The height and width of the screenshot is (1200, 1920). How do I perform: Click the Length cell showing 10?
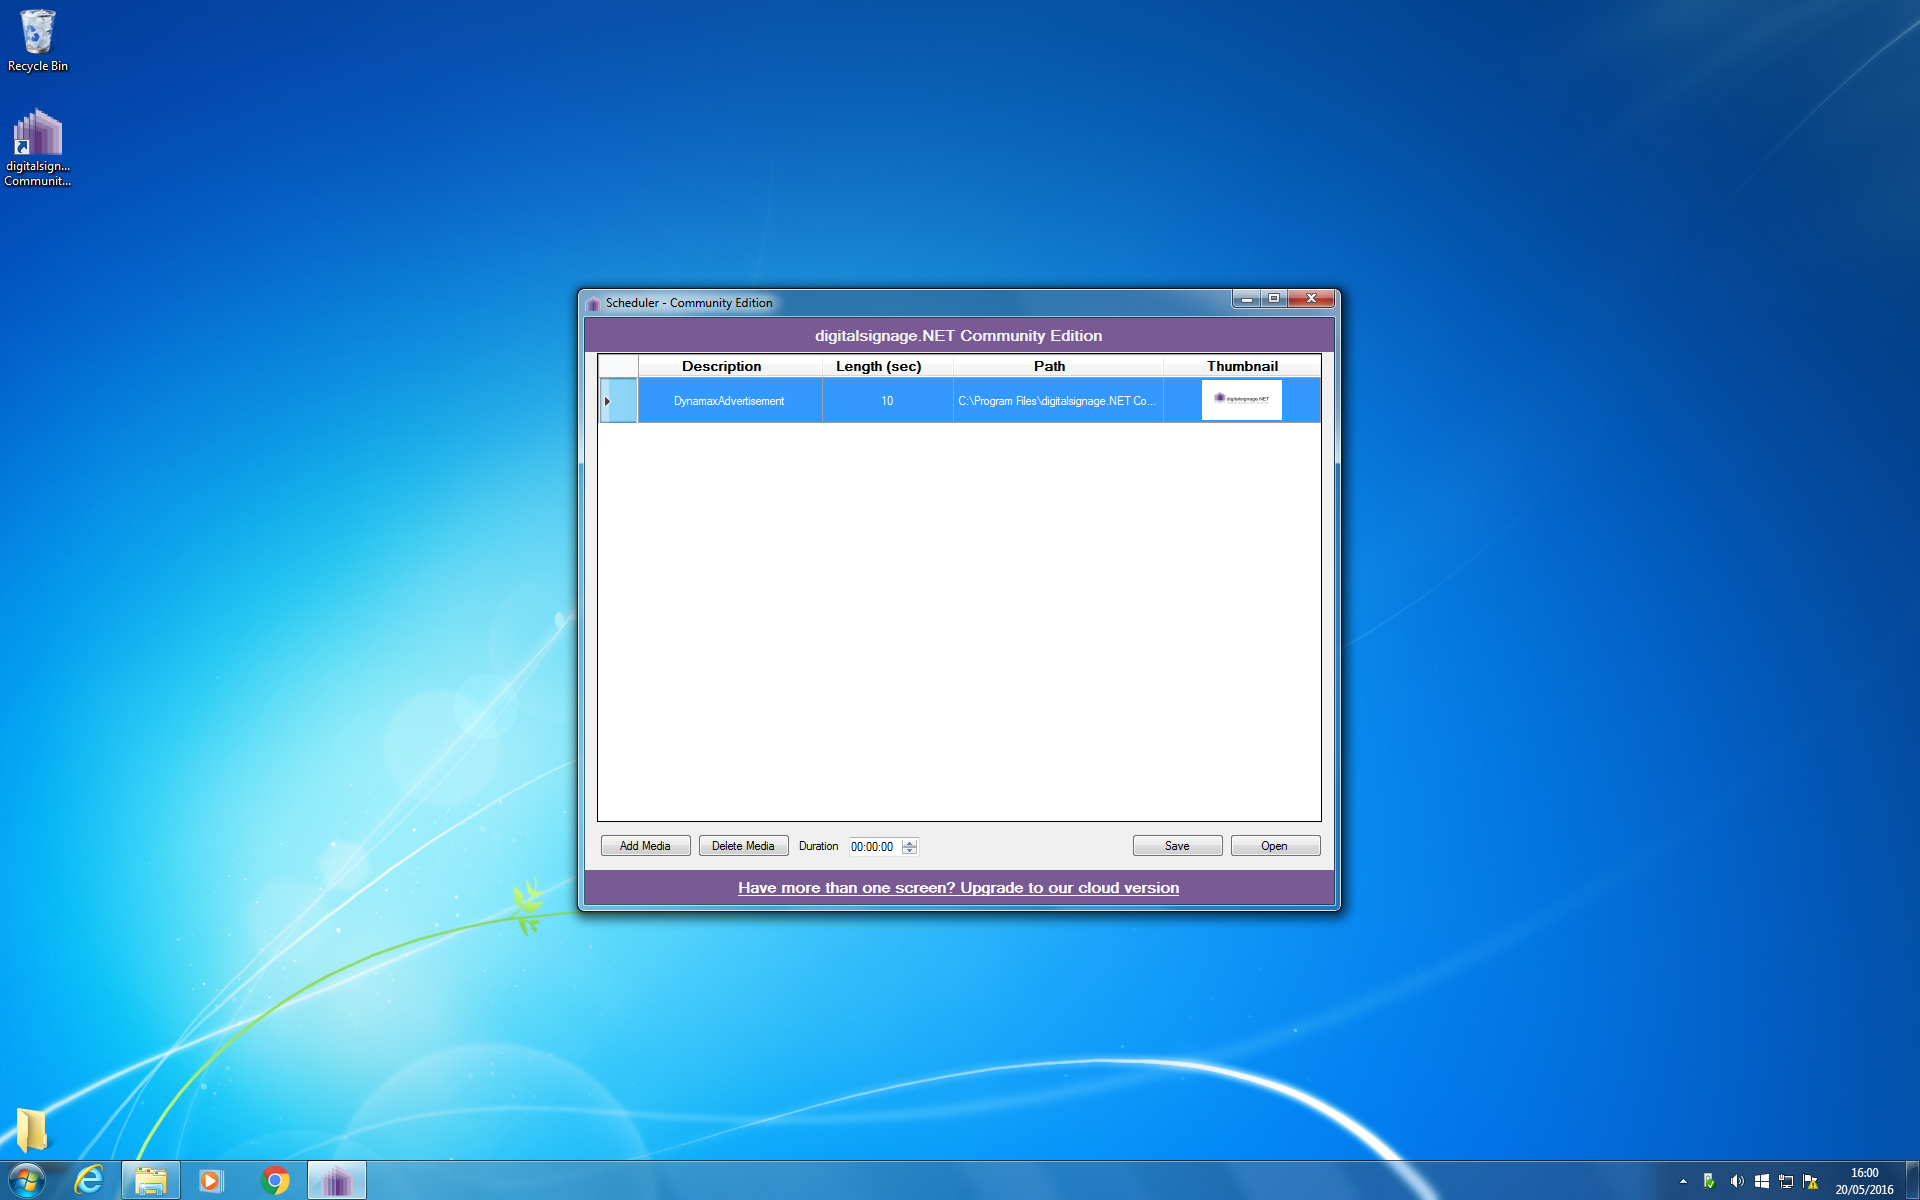(x=887, y=401)
